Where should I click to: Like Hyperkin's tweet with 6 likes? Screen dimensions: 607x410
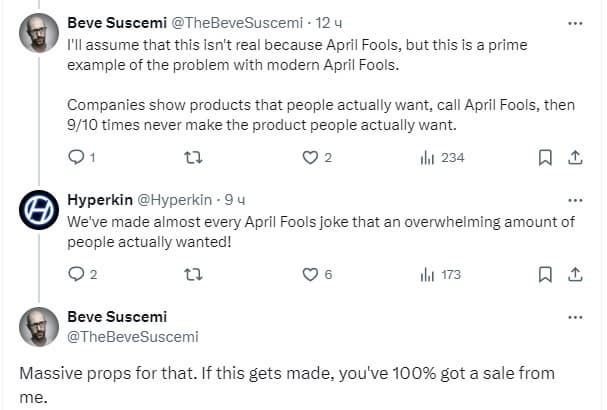click(x=310, y=274)
